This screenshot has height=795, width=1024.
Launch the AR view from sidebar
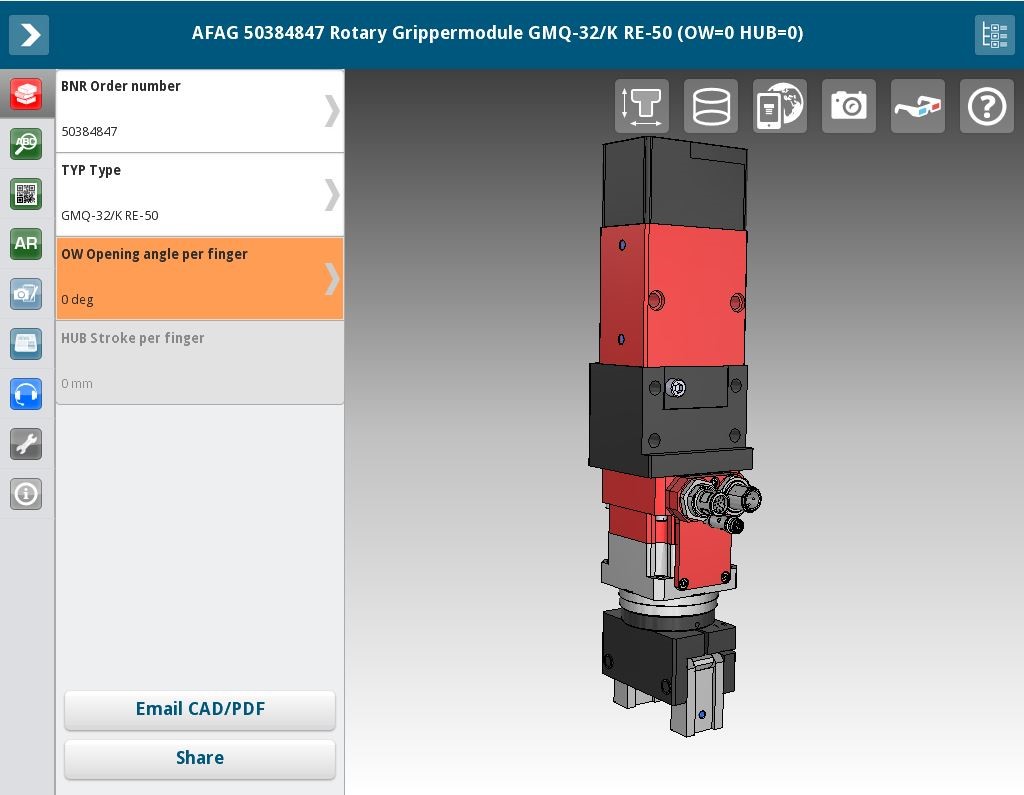coord(26,244)
